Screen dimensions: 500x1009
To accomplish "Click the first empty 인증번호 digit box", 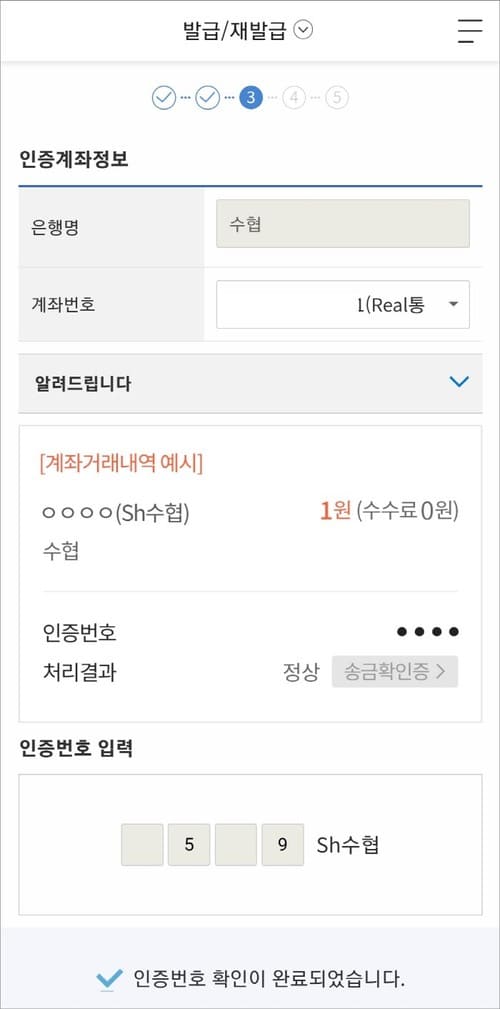I will (x=142, y=844).
